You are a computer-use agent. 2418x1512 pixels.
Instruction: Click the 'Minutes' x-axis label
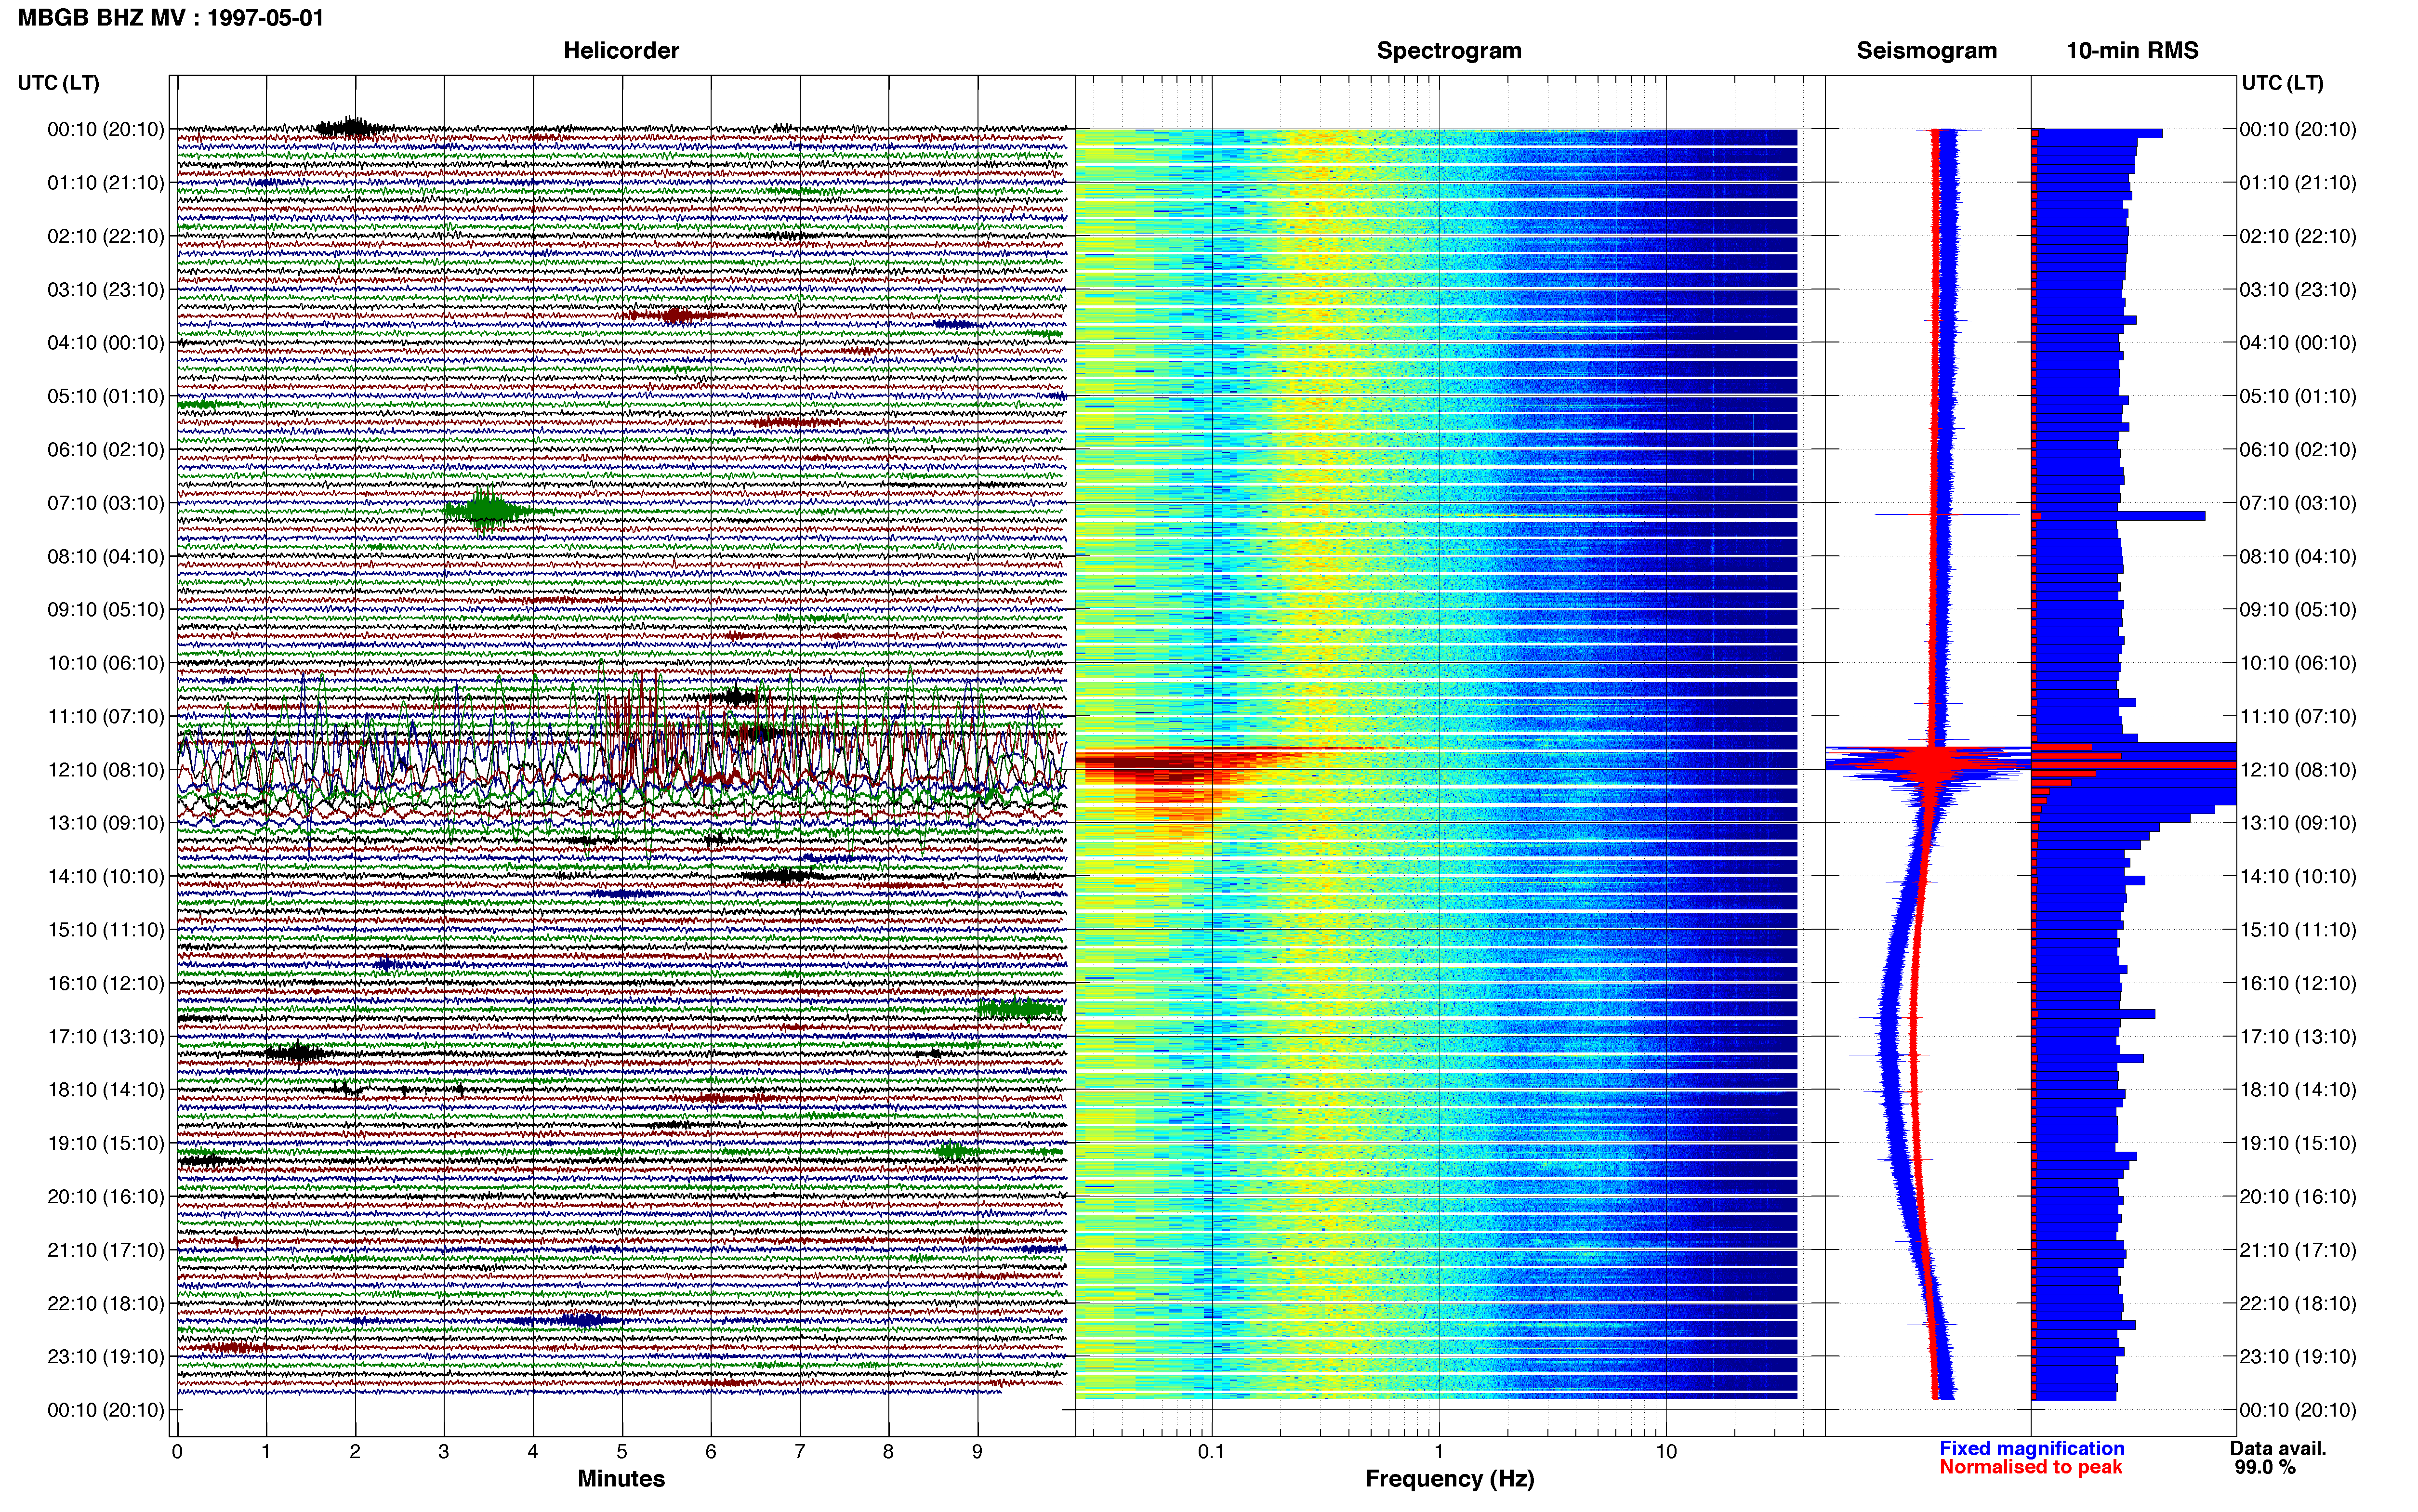621,1479
